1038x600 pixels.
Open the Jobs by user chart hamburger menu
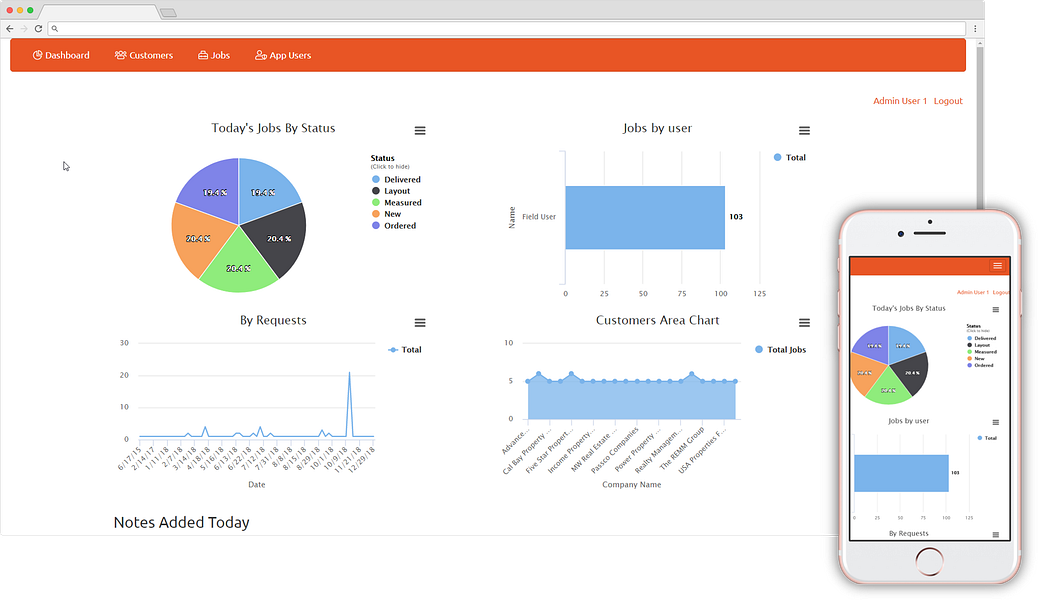(804, 130)
